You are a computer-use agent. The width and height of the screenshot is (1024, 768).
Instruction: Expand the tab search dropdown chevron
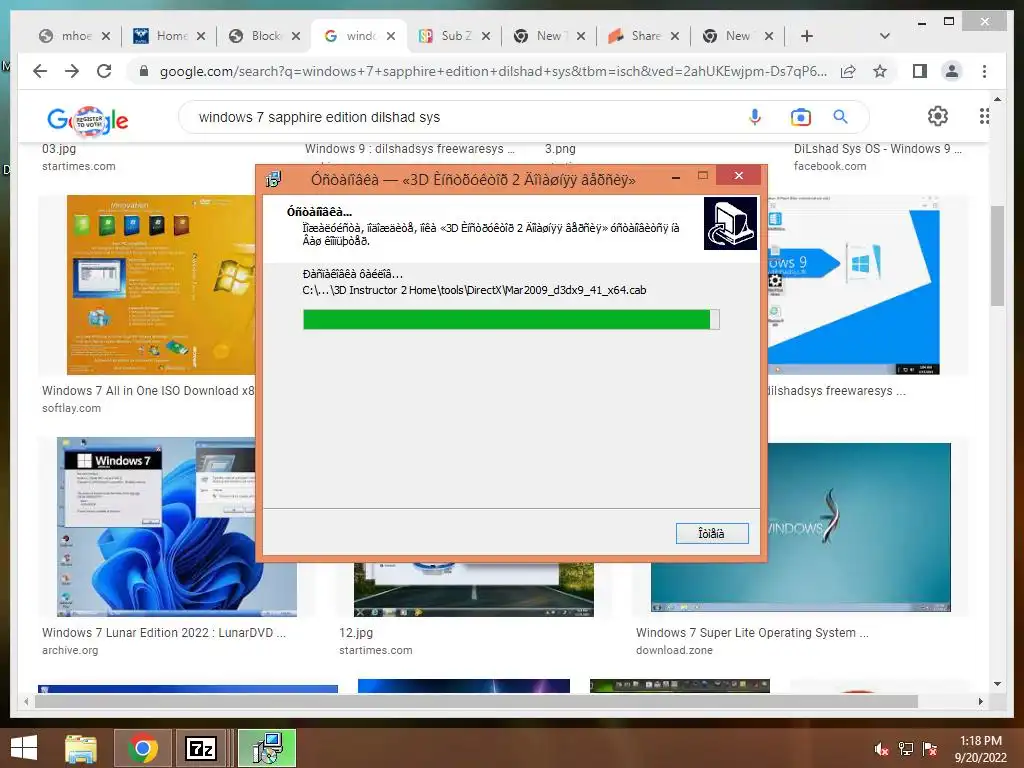coord(885,36)
